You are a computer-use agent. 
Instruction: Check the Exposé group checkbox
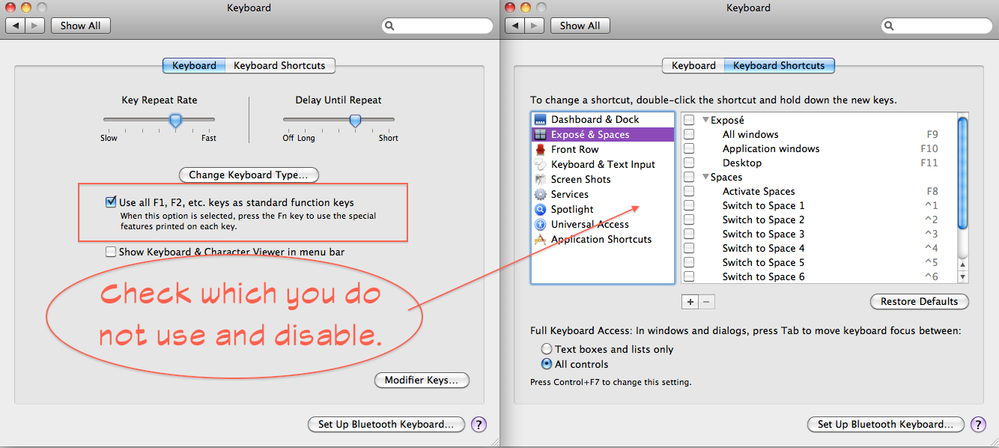coord(689,120)
